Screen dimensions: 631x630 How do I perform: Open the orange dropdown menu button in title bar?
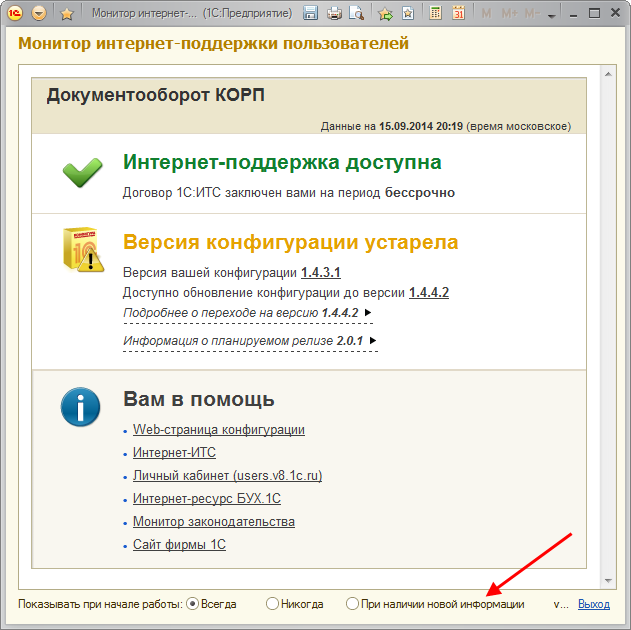click(39, 14)
